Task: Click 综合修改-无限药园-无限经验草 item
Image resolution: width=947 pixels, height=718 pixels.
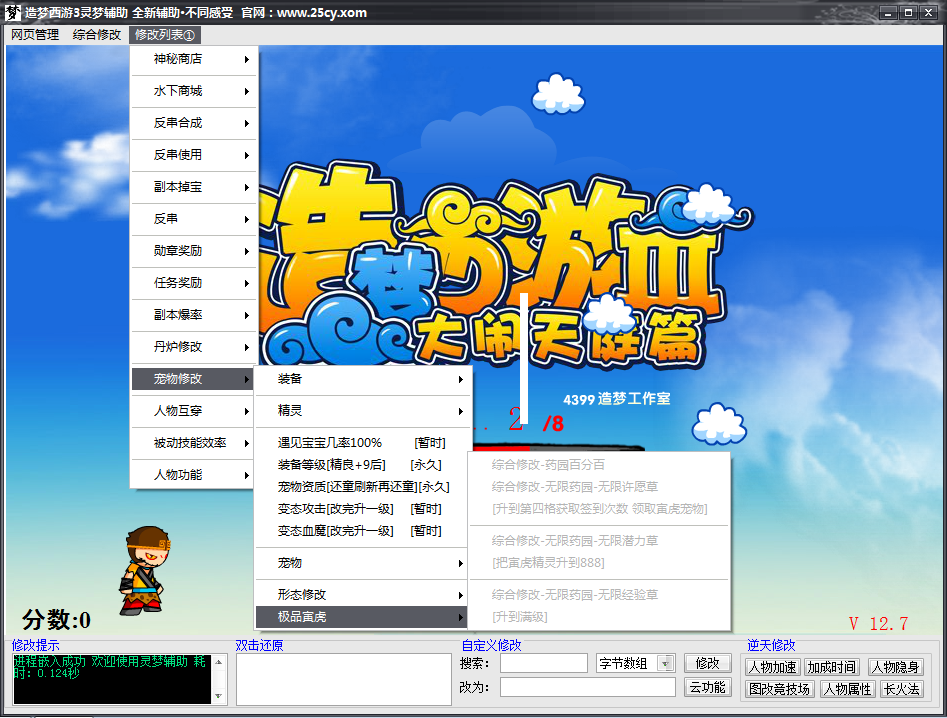Action: coord(599,595)
